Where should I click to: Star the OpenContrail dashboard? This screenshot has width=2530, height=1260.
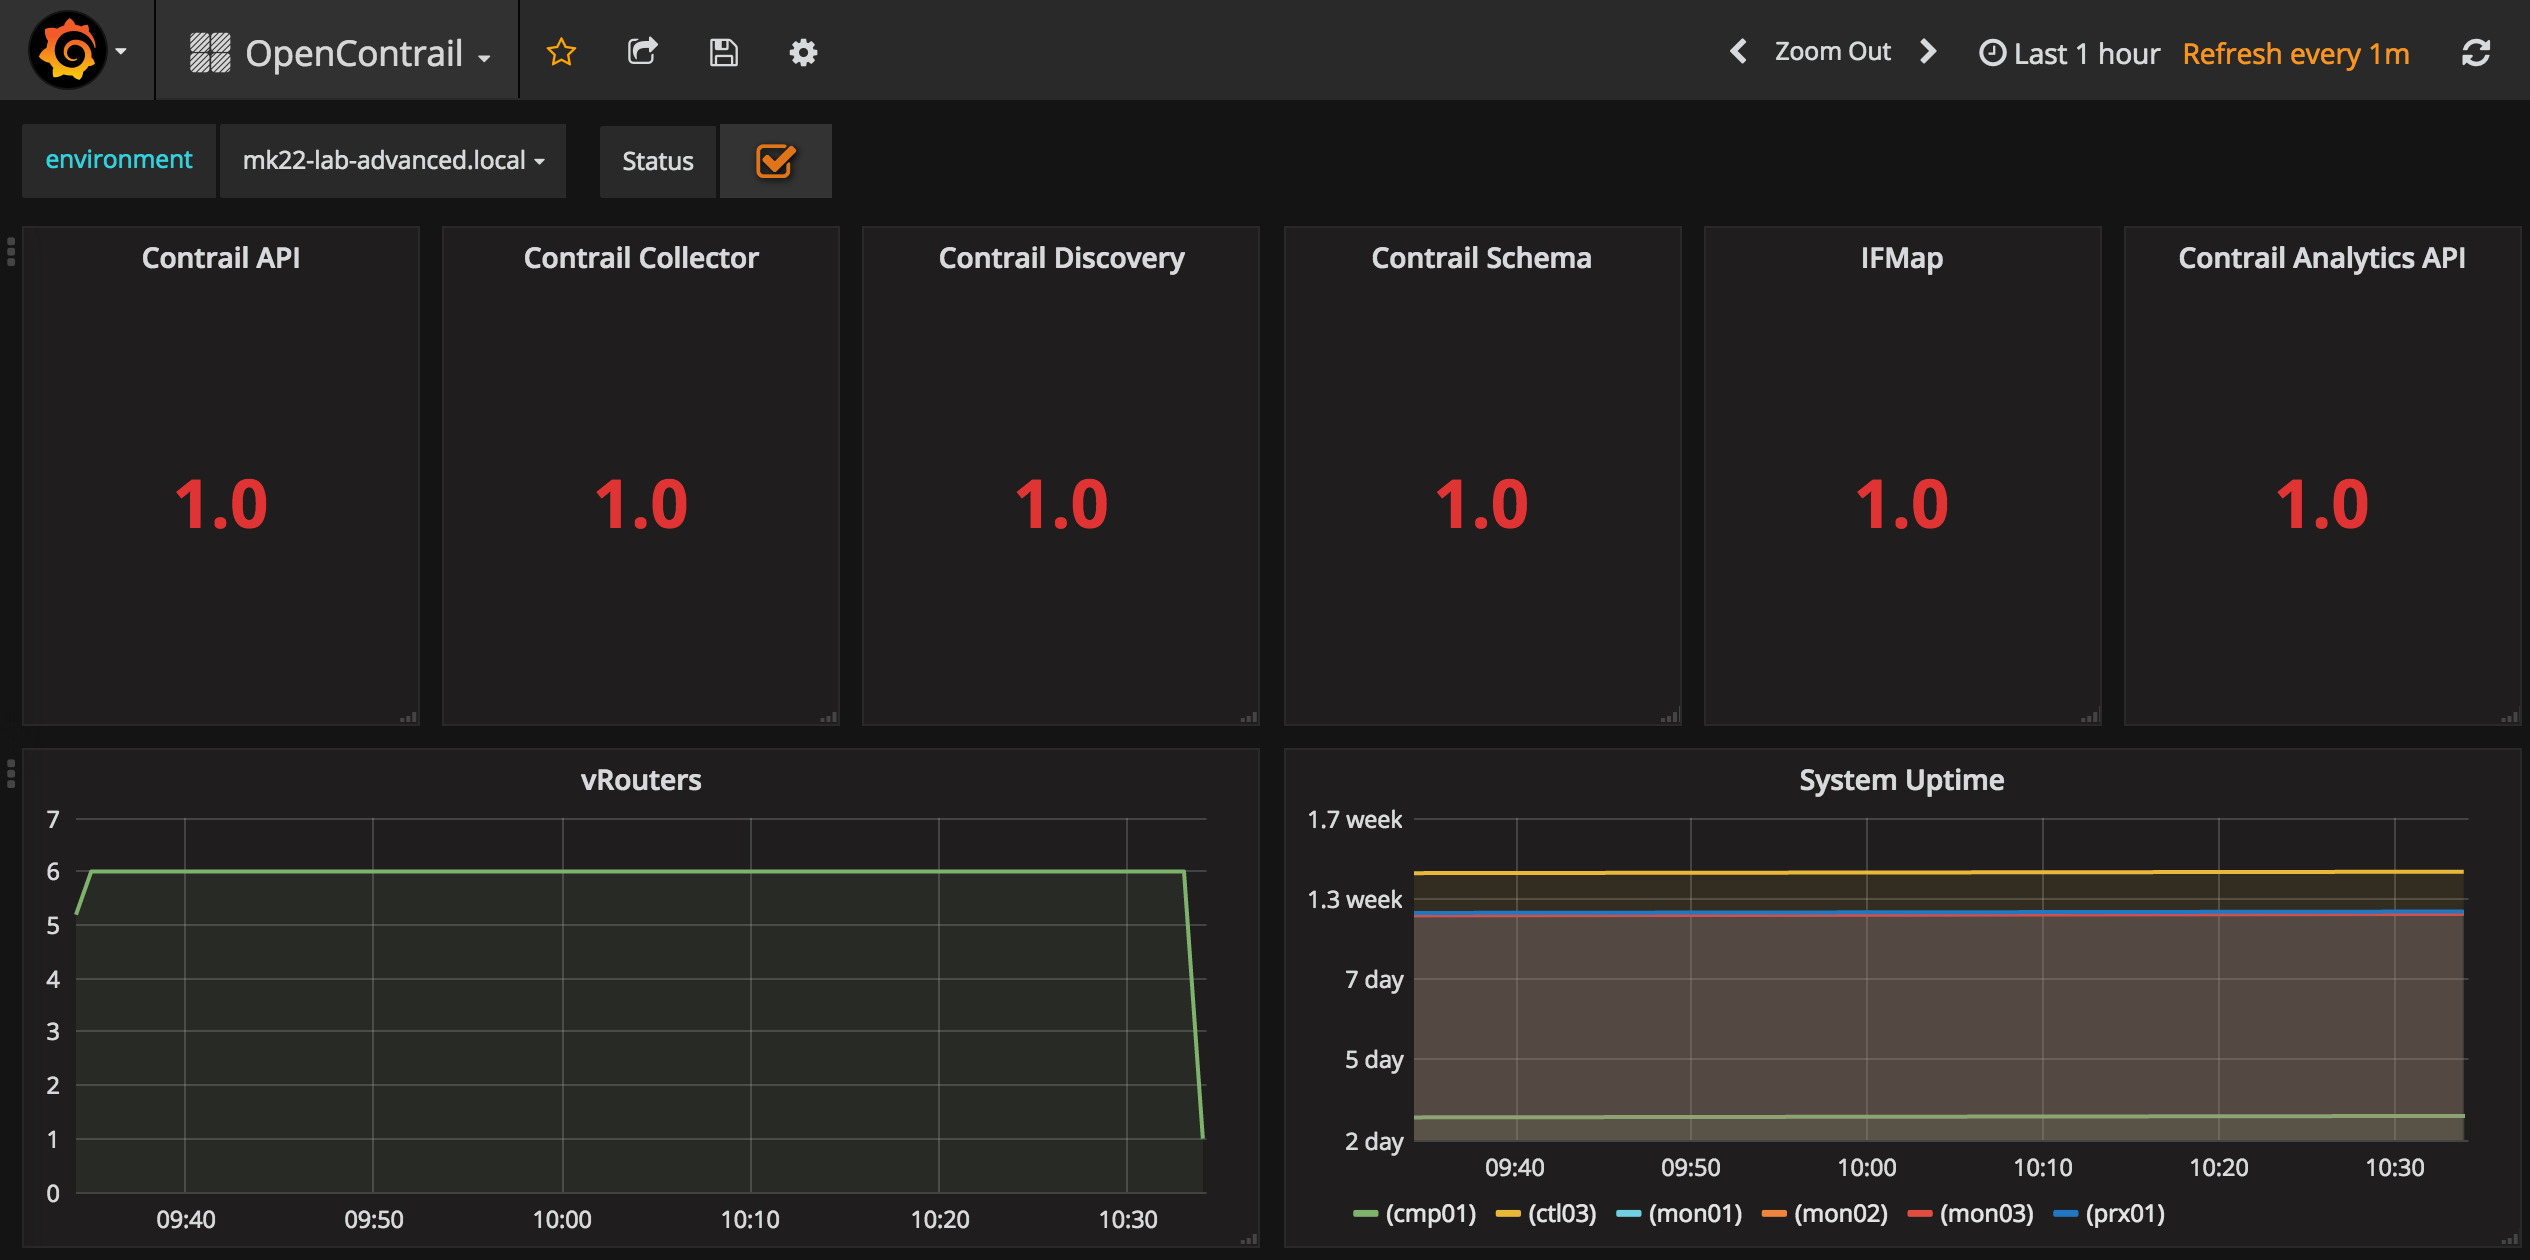tap(561, 52)
